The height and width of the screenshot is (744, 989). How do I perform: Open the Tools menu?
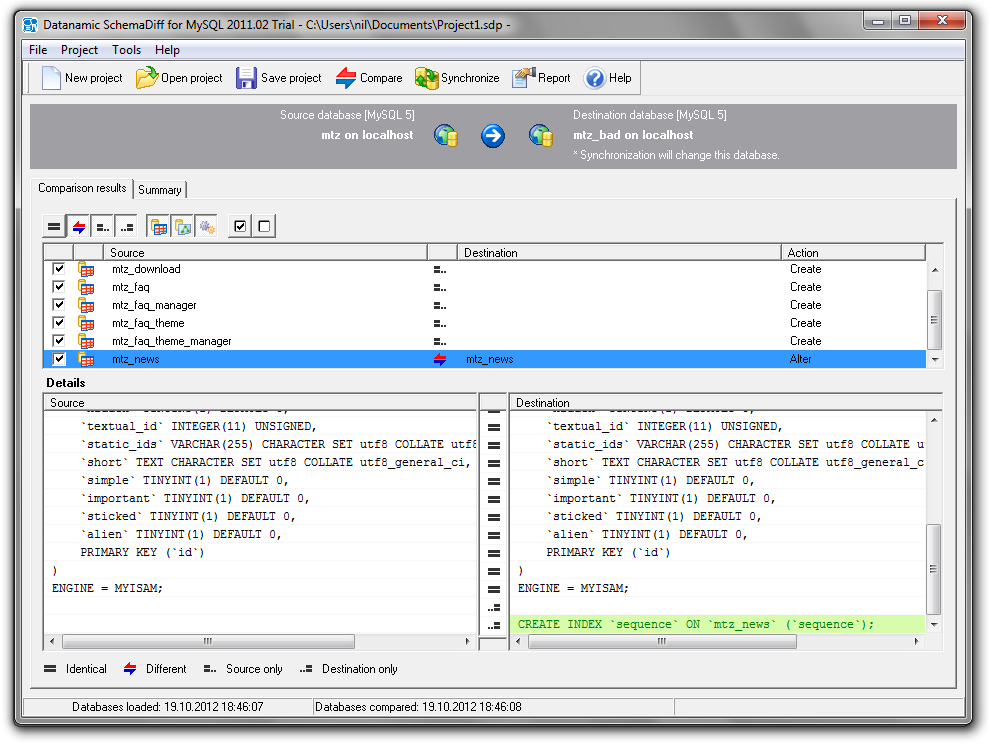point(126,50)
